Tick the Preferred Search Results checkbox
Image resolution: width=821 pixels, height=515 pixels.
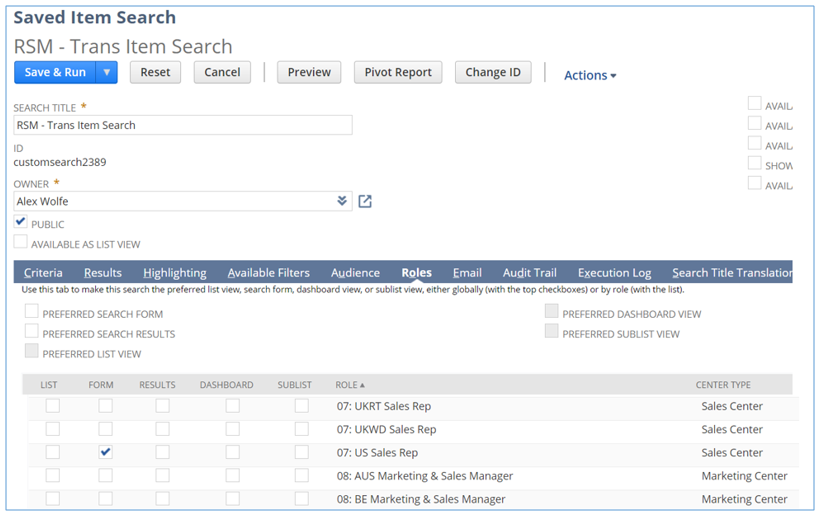[32, 333]
